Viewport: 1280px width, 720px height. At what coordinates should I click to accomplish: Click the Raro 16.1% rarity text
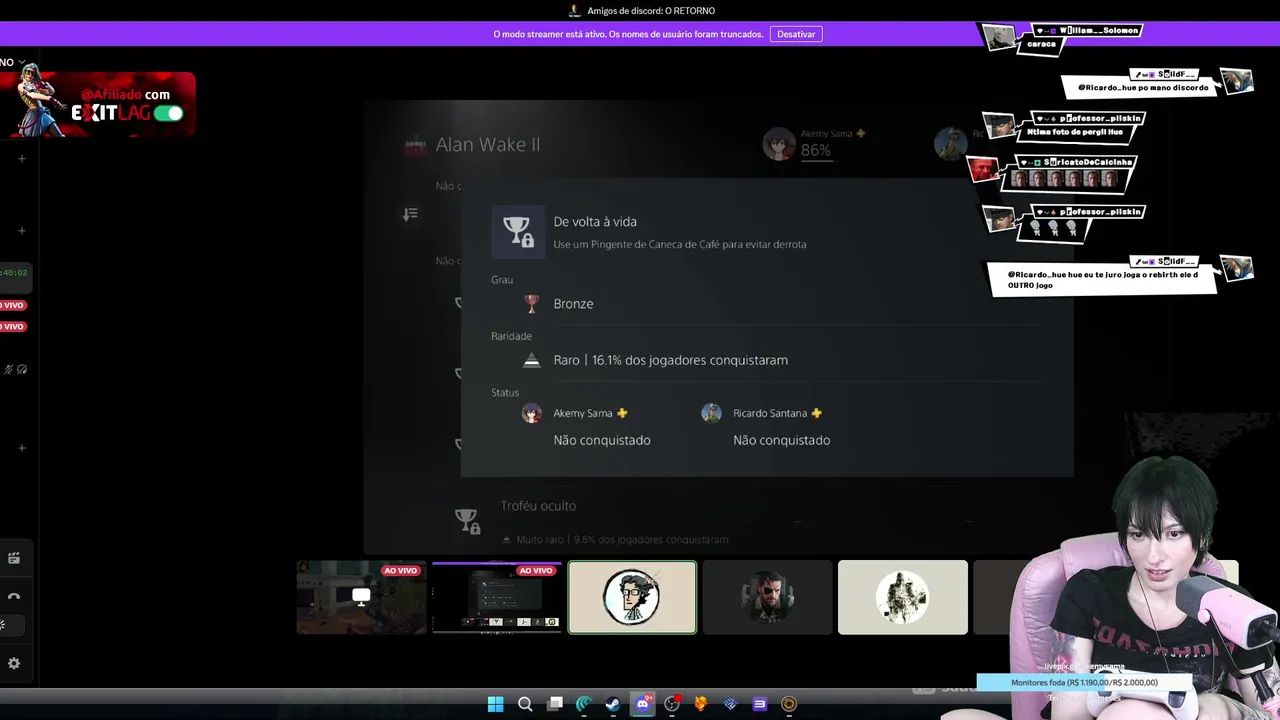click(671, 360)
